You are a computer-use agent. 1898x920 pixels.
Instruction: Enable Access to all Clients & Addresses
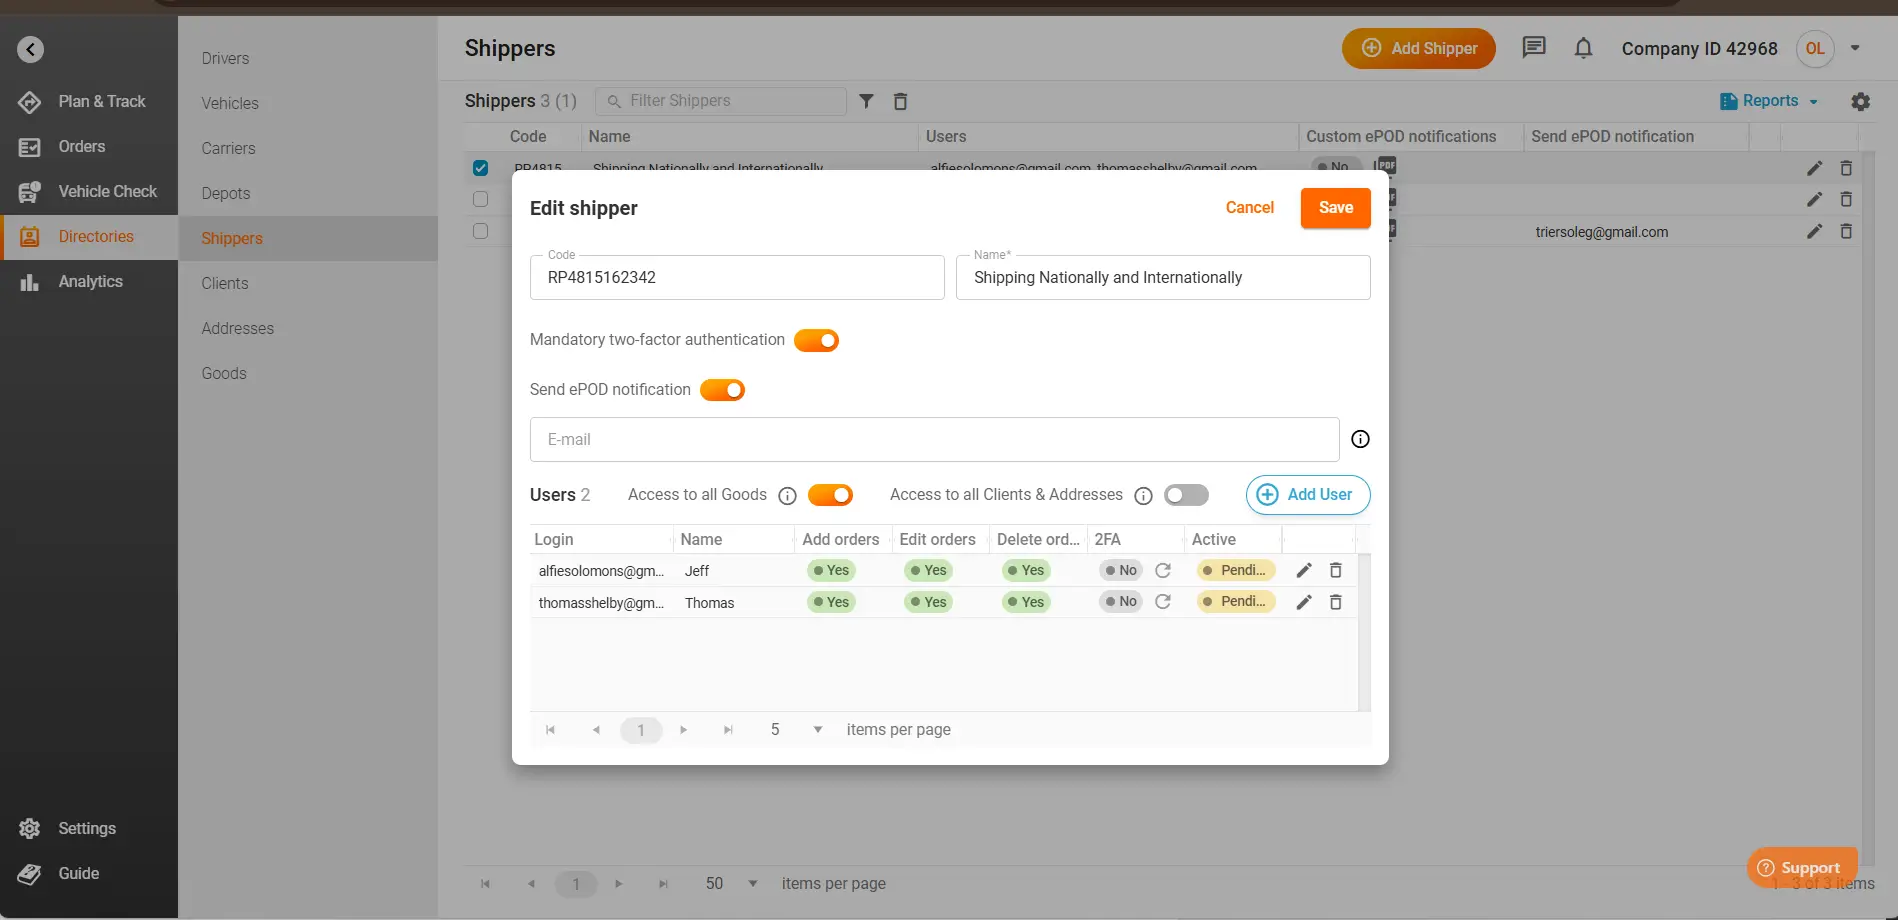click(1186, 495)
